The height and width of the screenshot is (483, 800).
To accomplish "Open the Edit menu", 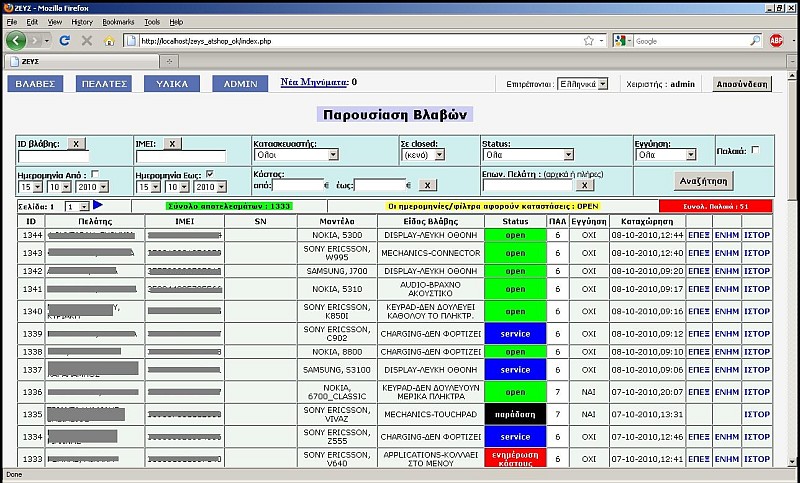I will [x=32, y=22].
